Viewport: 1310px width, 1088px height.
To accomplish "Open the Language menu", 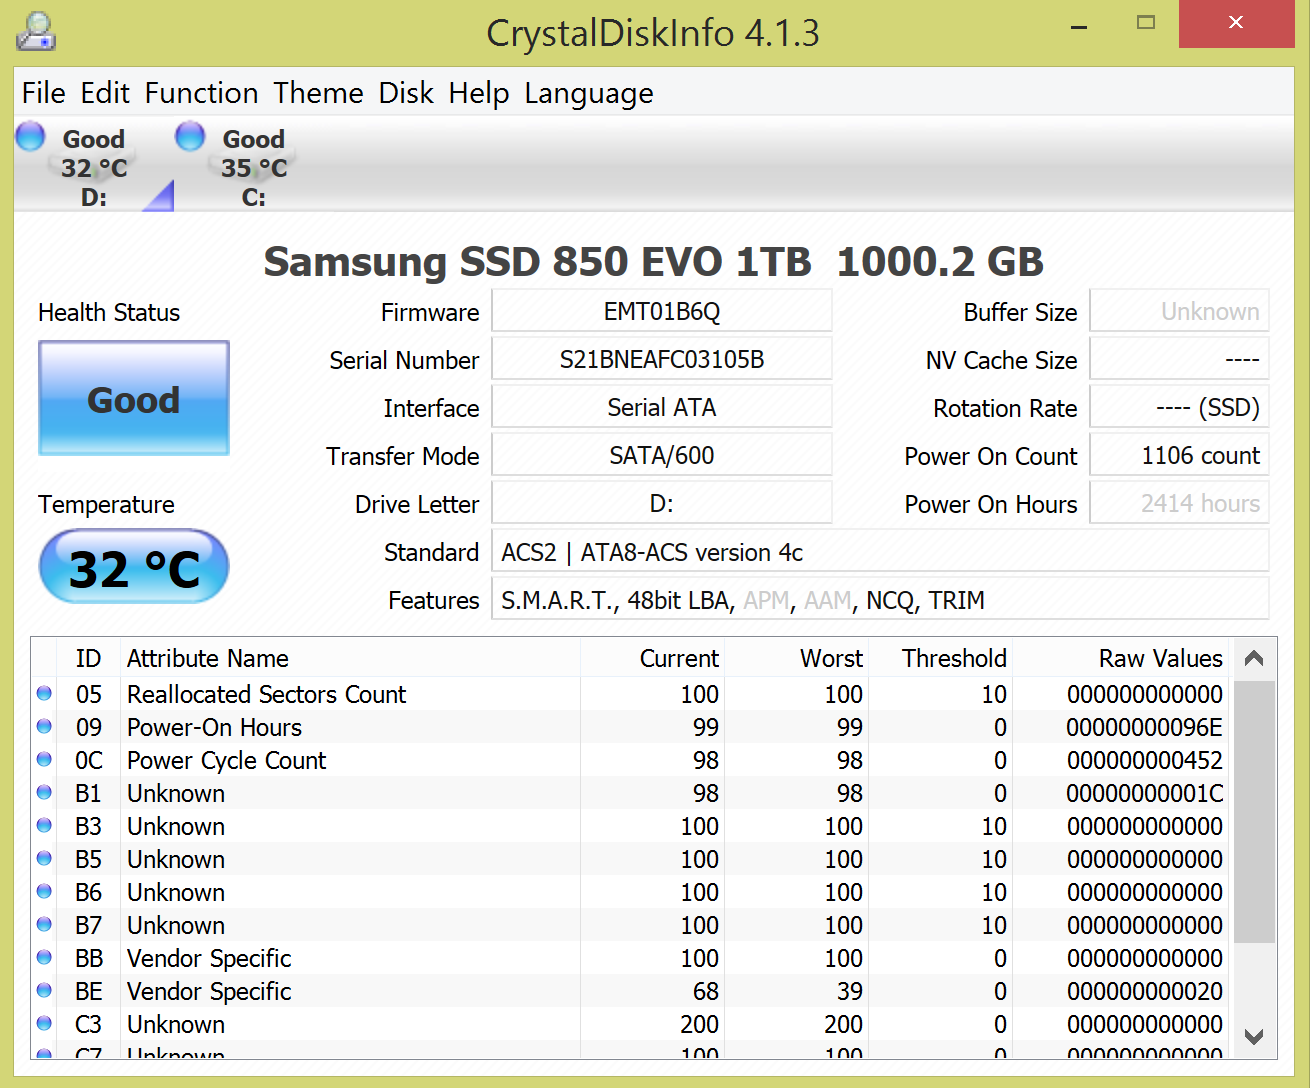I will click(588, 93).
